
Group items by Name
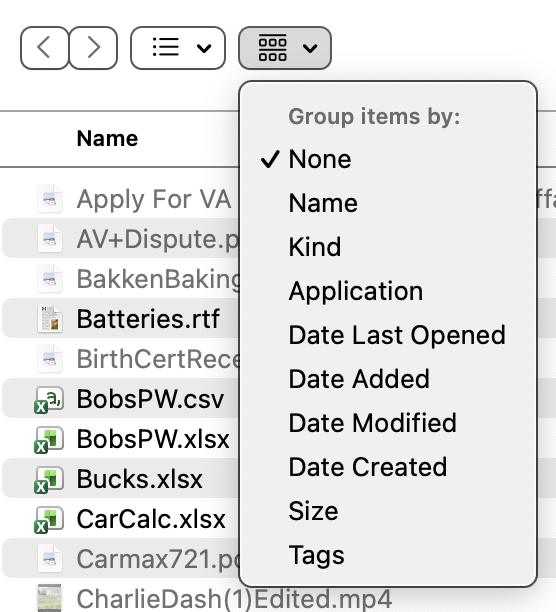[323, 203]
